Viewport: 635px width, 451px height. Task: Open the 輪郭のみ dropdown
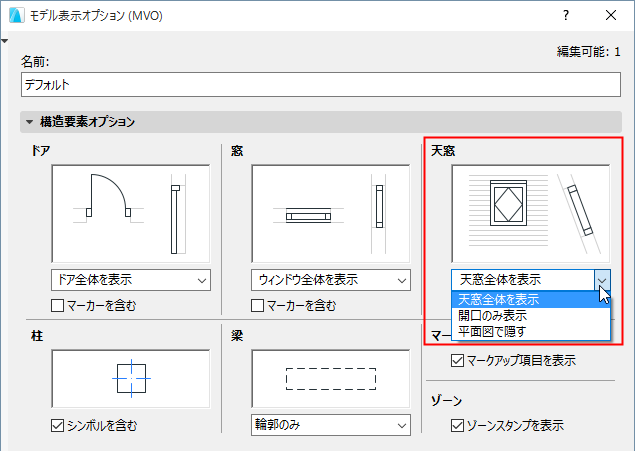(331, 425)
